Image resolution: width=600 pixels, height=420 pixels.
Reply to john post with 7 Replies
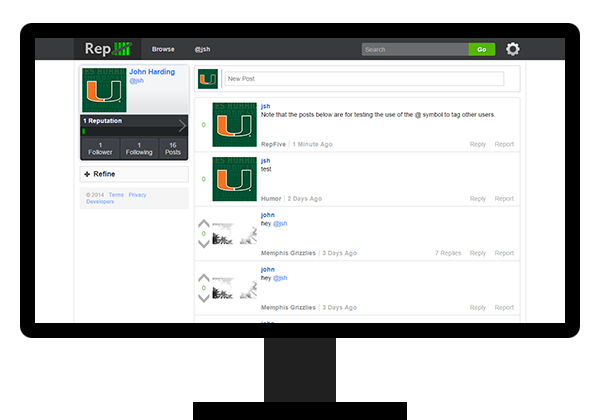[x=478, y=253]
